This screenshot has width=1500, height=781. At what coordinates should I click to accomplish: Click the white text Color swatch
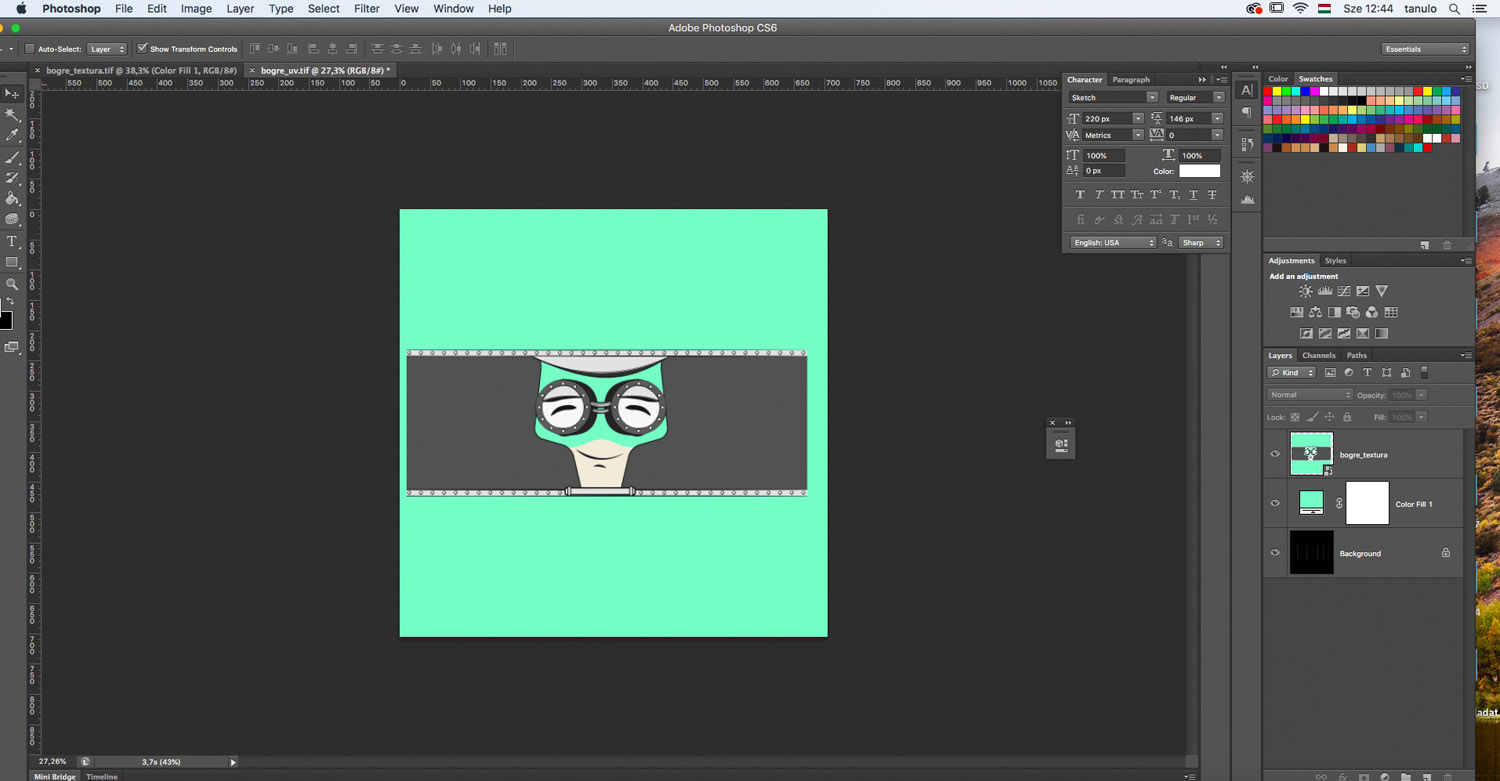1199,171
